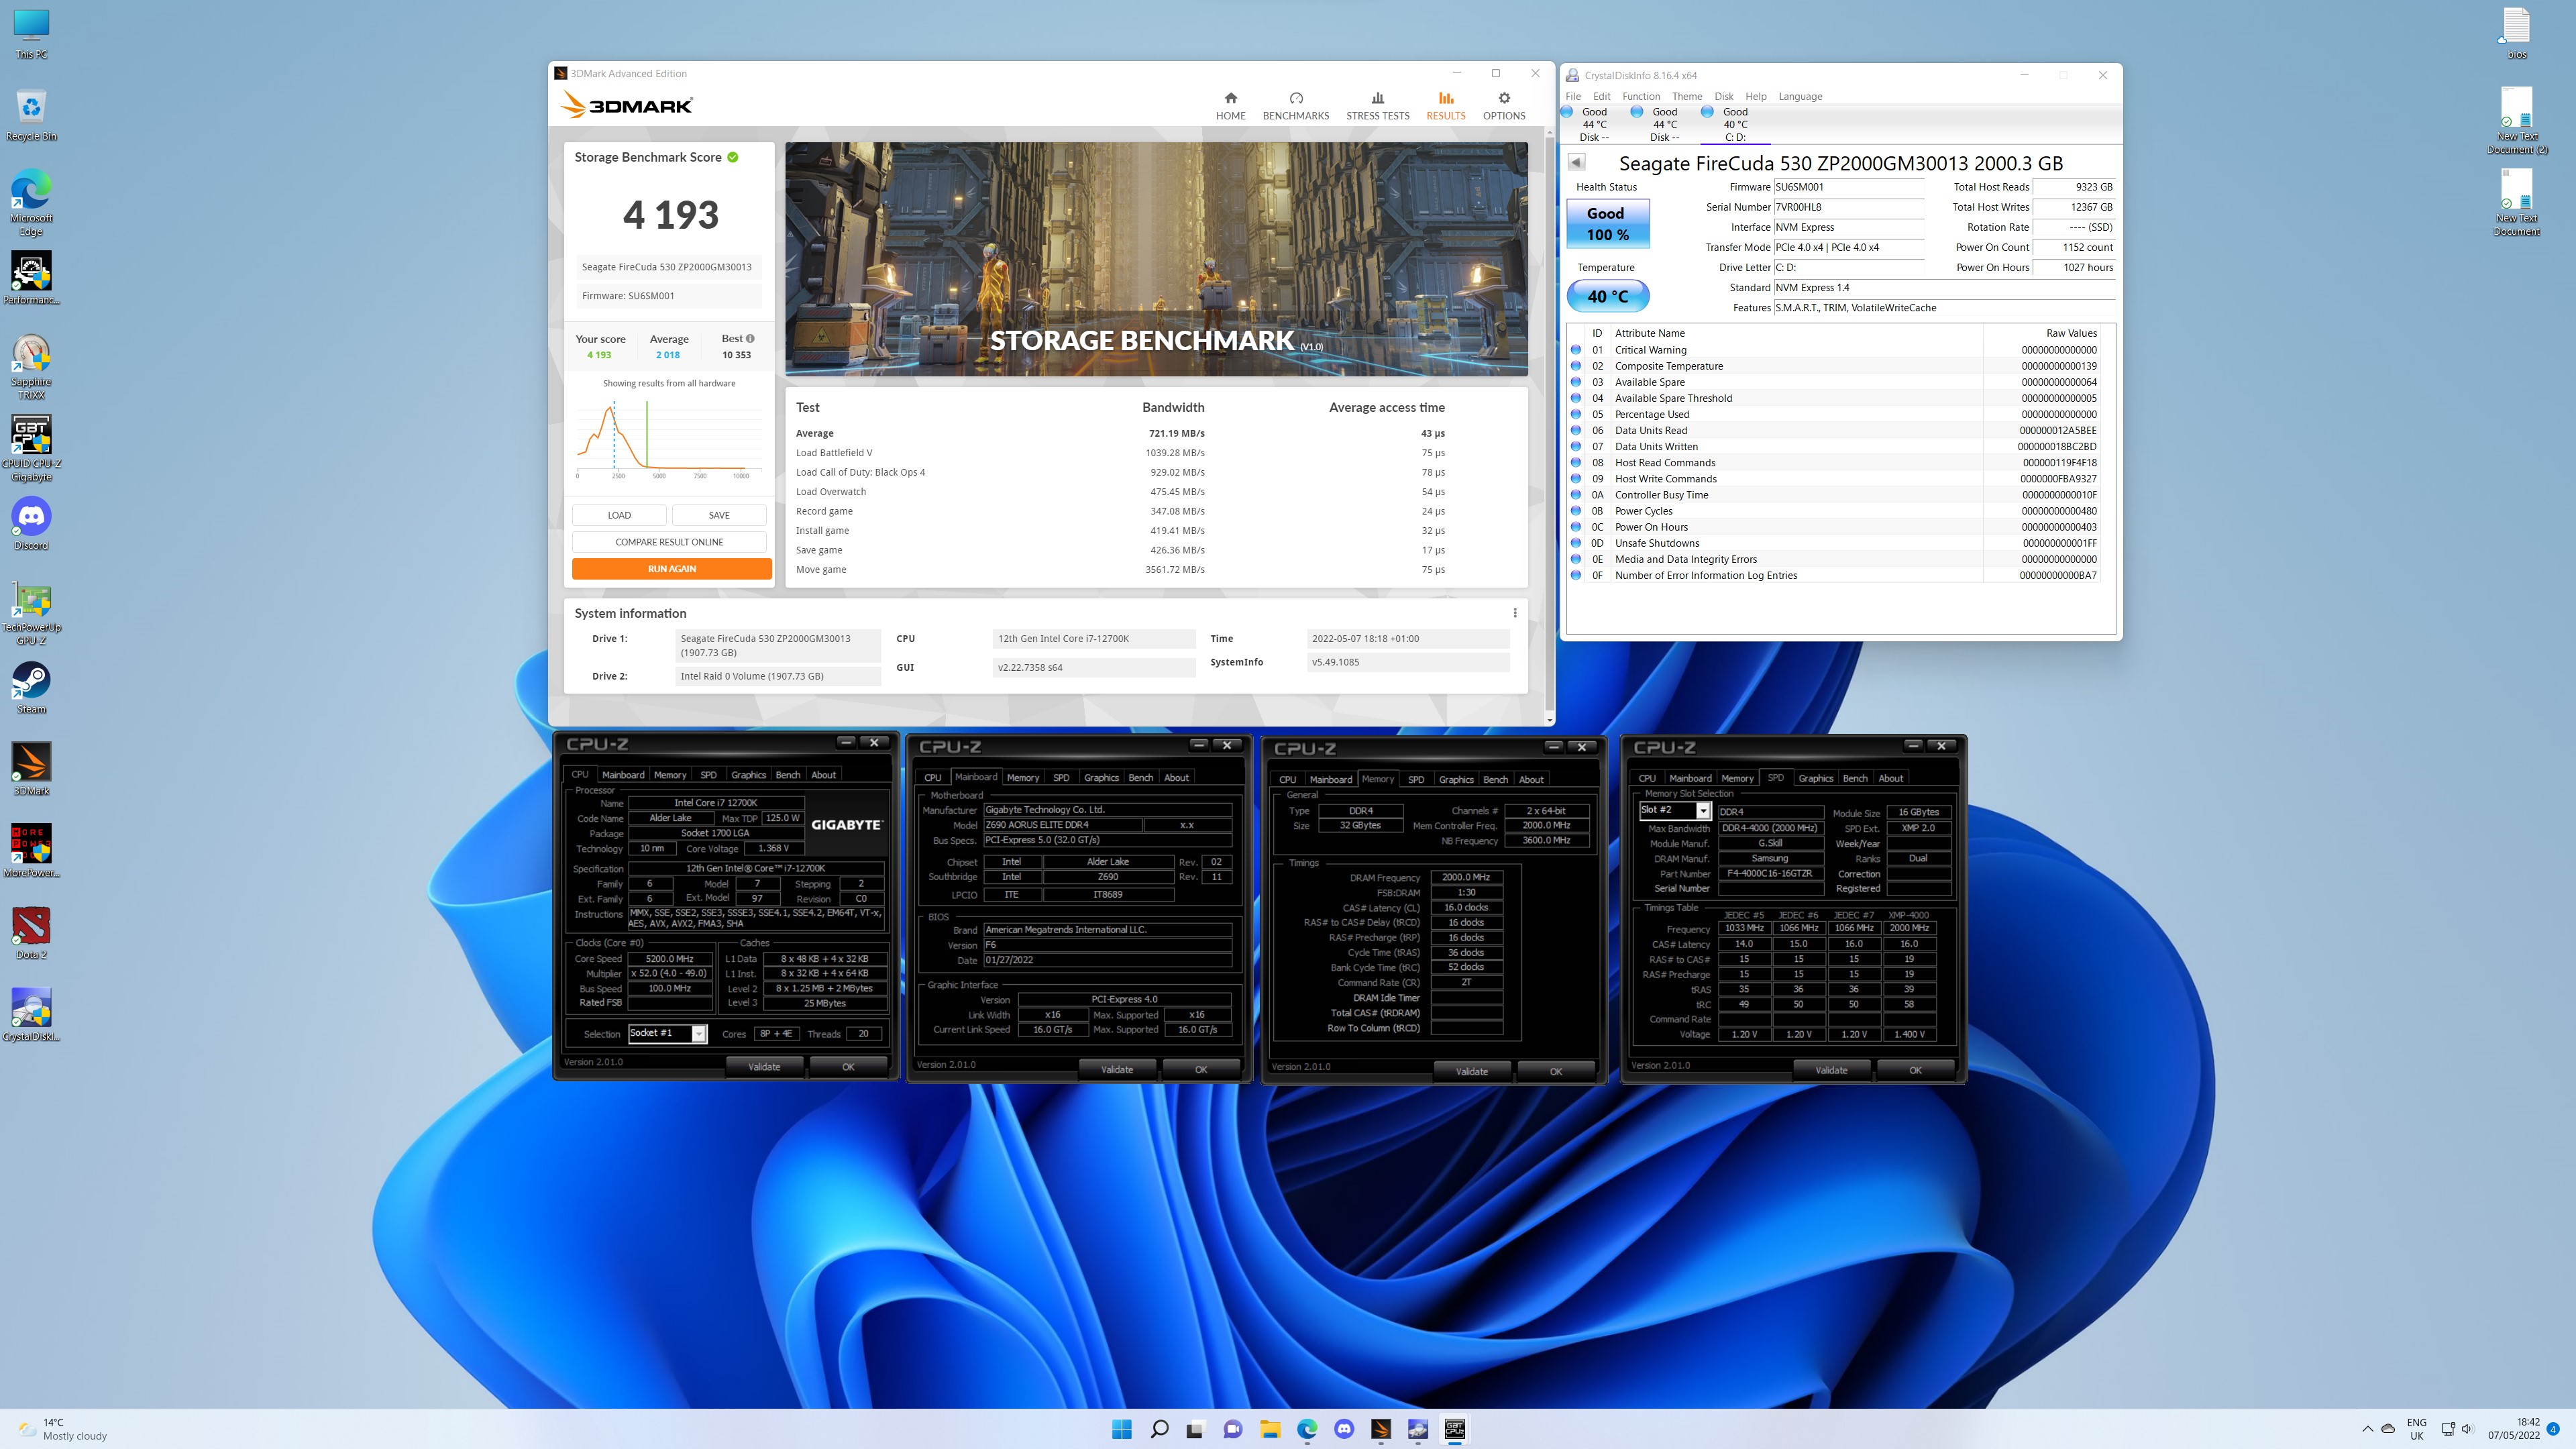Select the Unsafe Shutdowns attribute row
The width and height of the screenshot is (2576, 1449).
tap(1835, 543)
